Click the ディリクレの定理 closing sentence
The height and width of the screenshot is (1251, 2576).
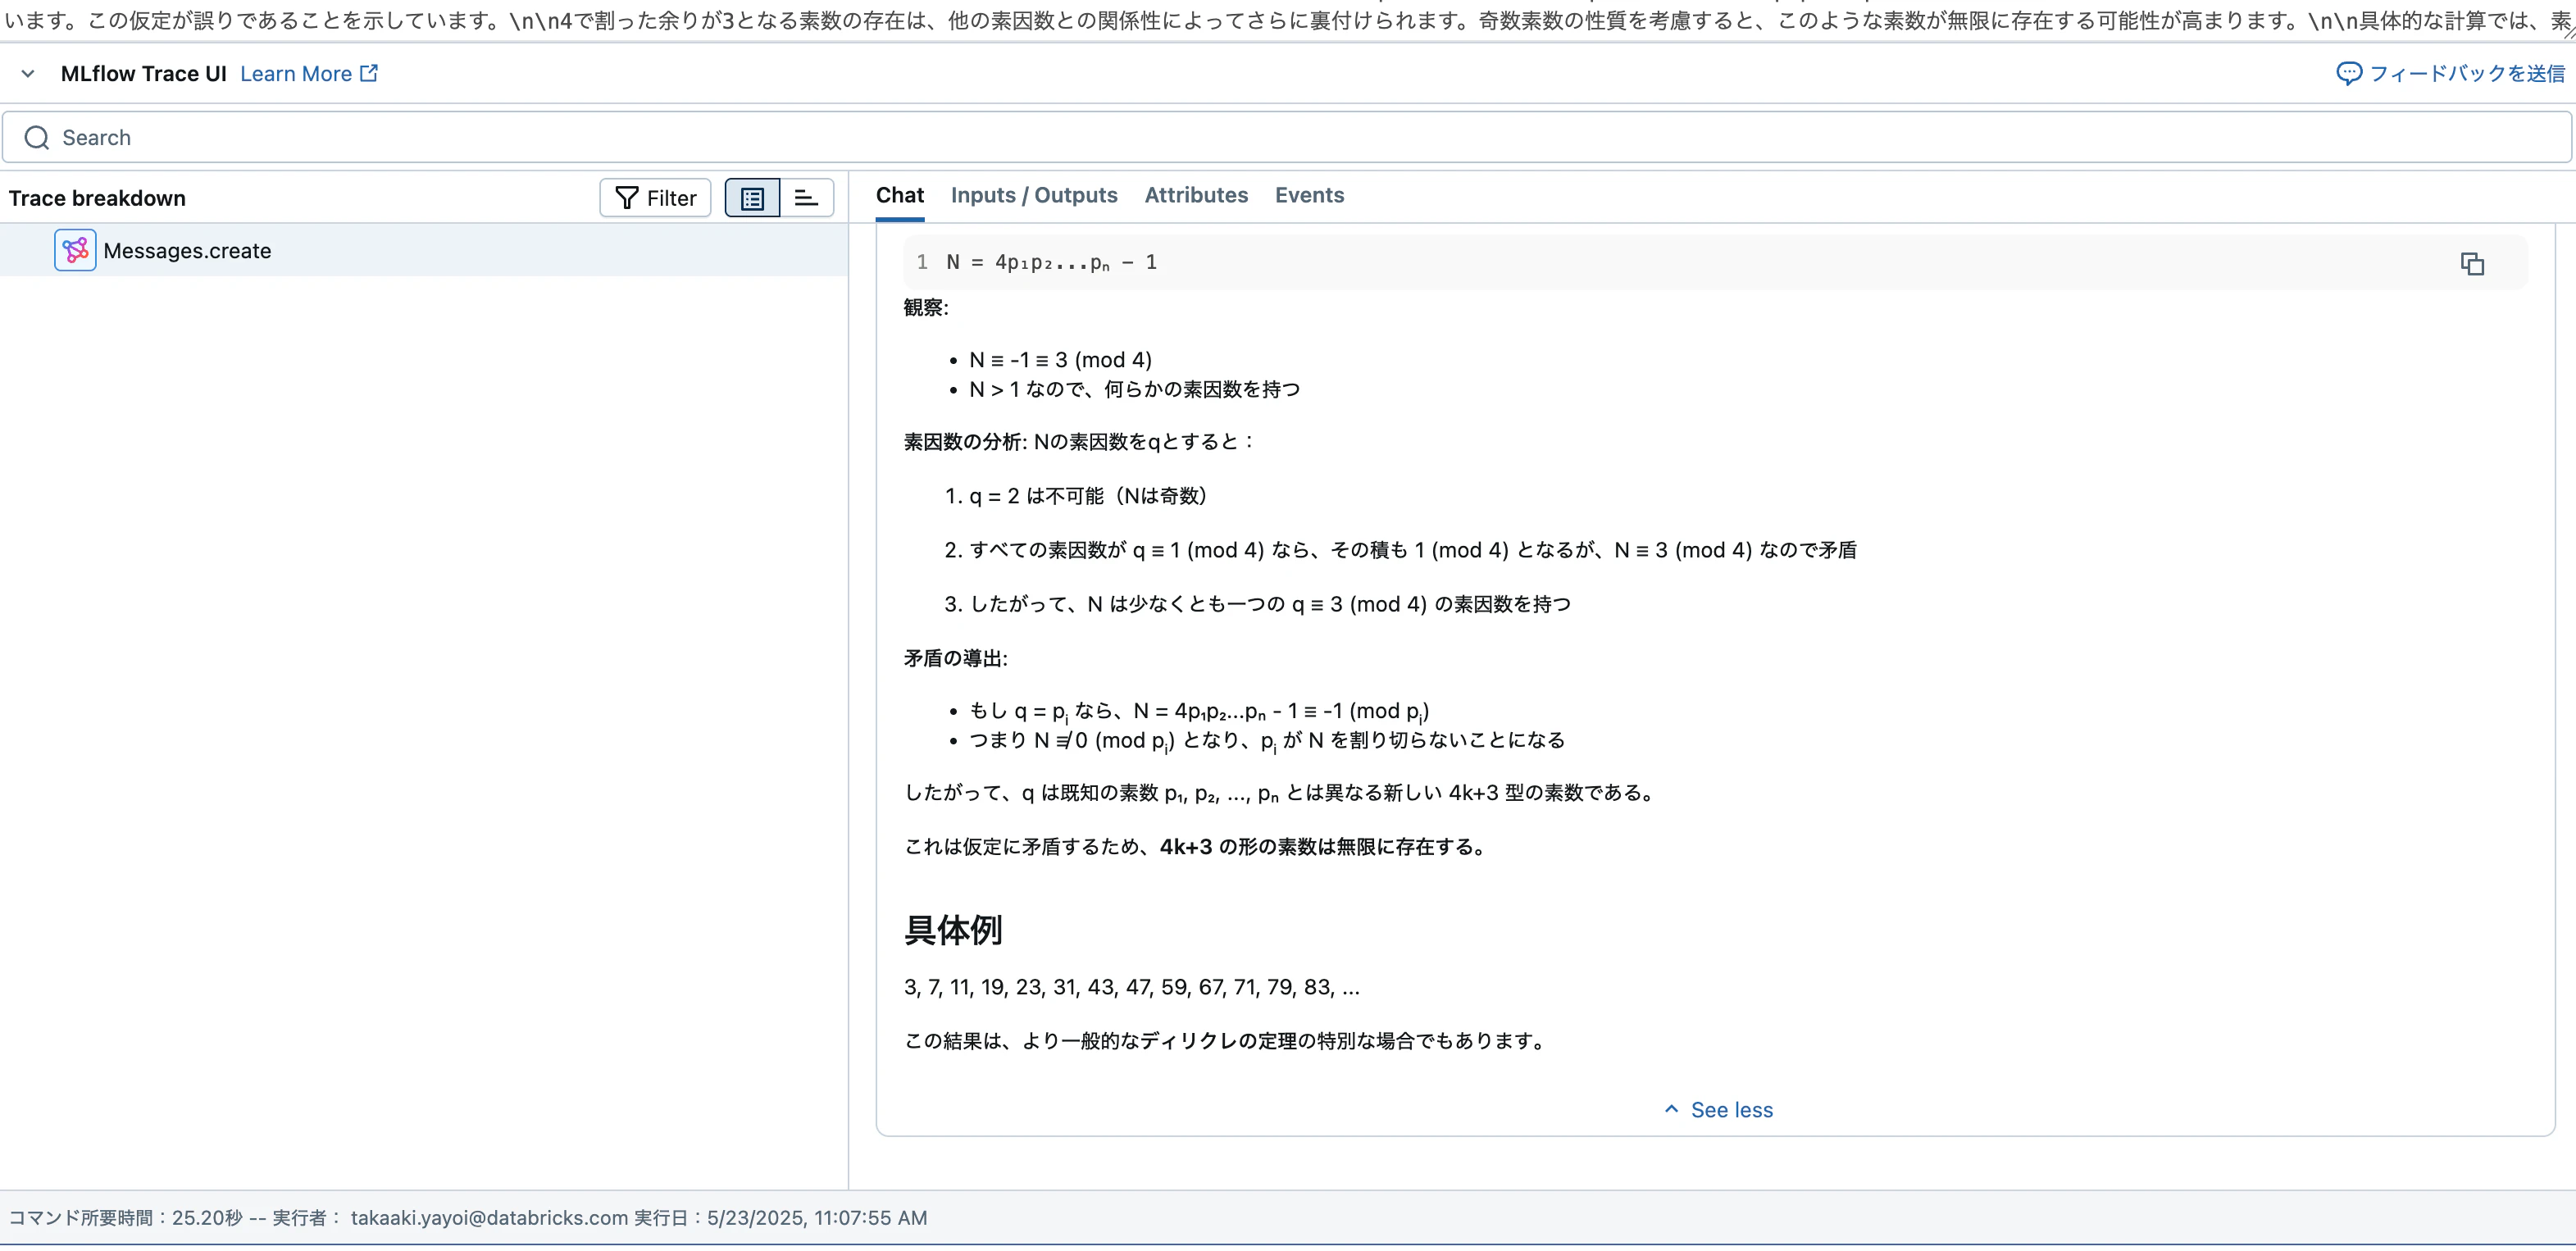[1227, 1040]
